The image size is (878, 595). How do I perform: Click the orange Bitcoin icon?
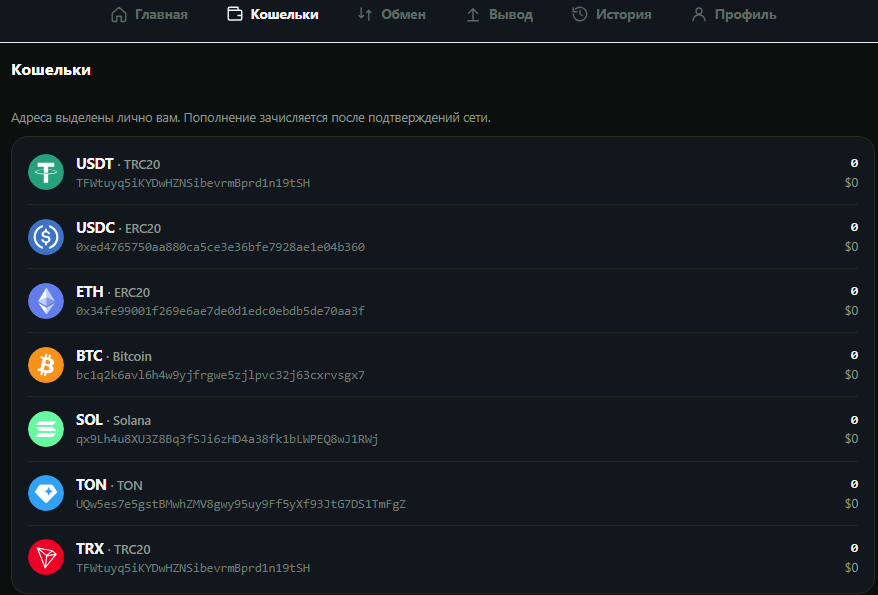pyautogui.click(x=46, y=365)
